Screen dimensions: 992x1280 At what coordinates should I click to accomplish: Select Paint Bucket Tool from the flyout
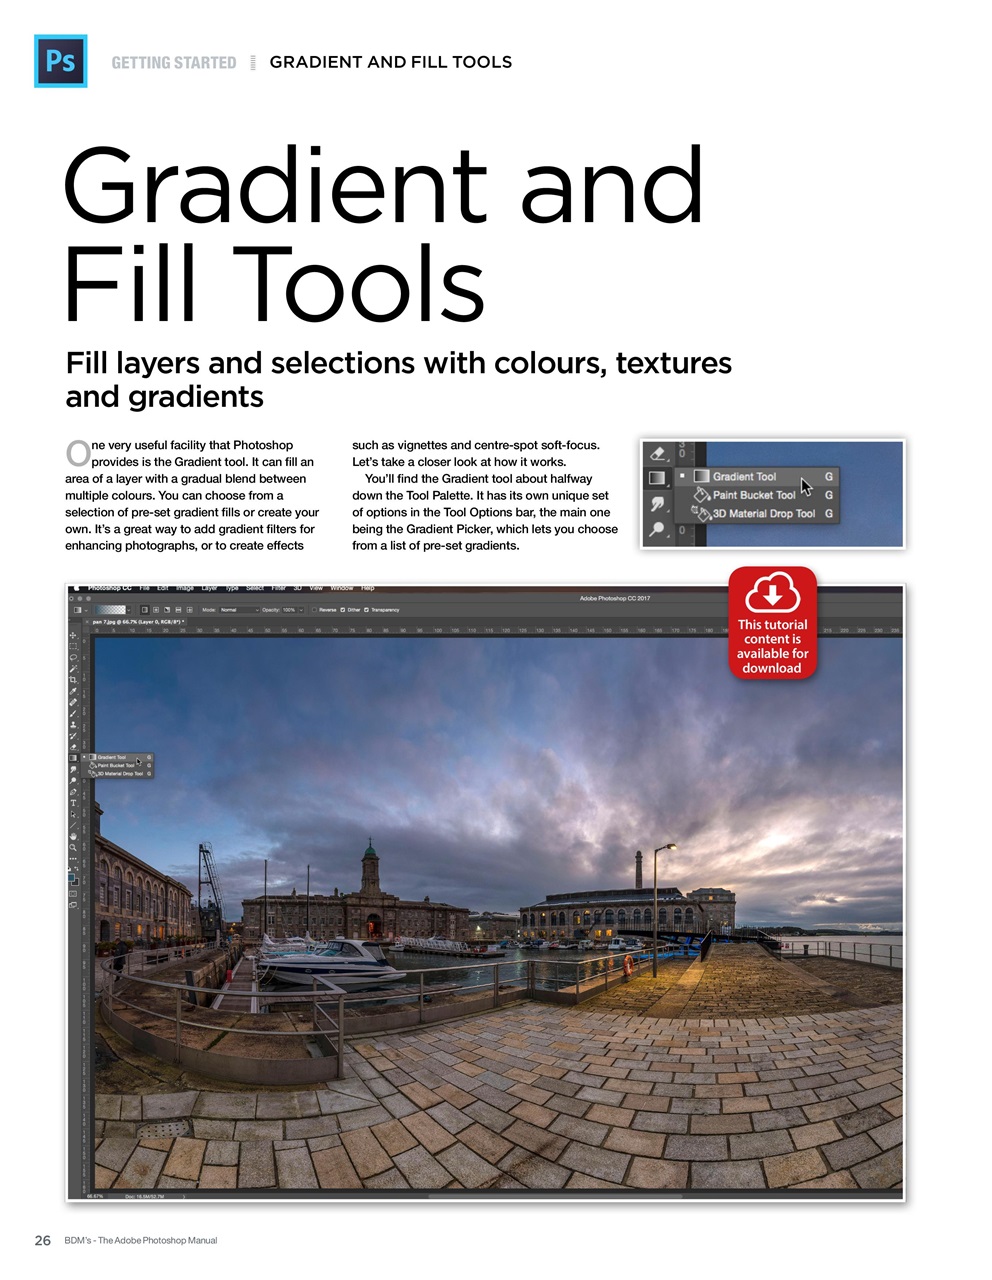(x=115, y=766)
